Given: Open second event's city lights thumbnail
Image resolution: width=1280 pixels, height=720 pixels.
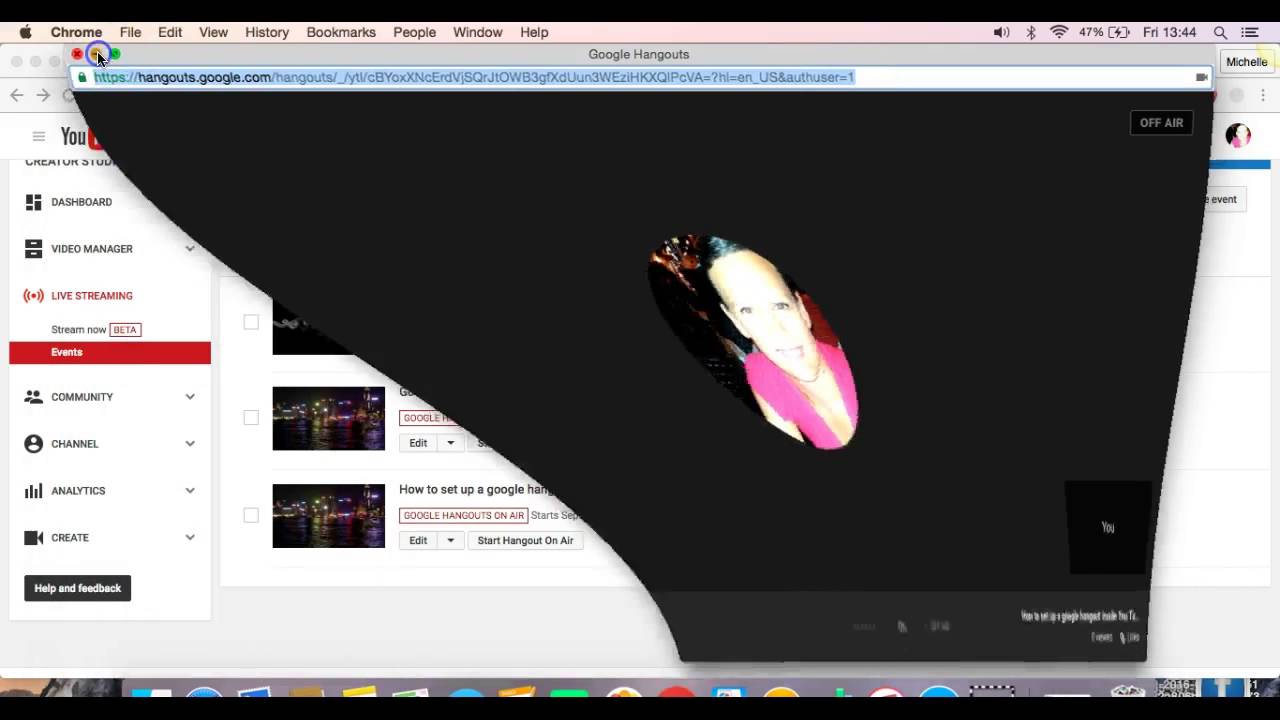Looking at the screenshot, I should [x=328, y=418].
